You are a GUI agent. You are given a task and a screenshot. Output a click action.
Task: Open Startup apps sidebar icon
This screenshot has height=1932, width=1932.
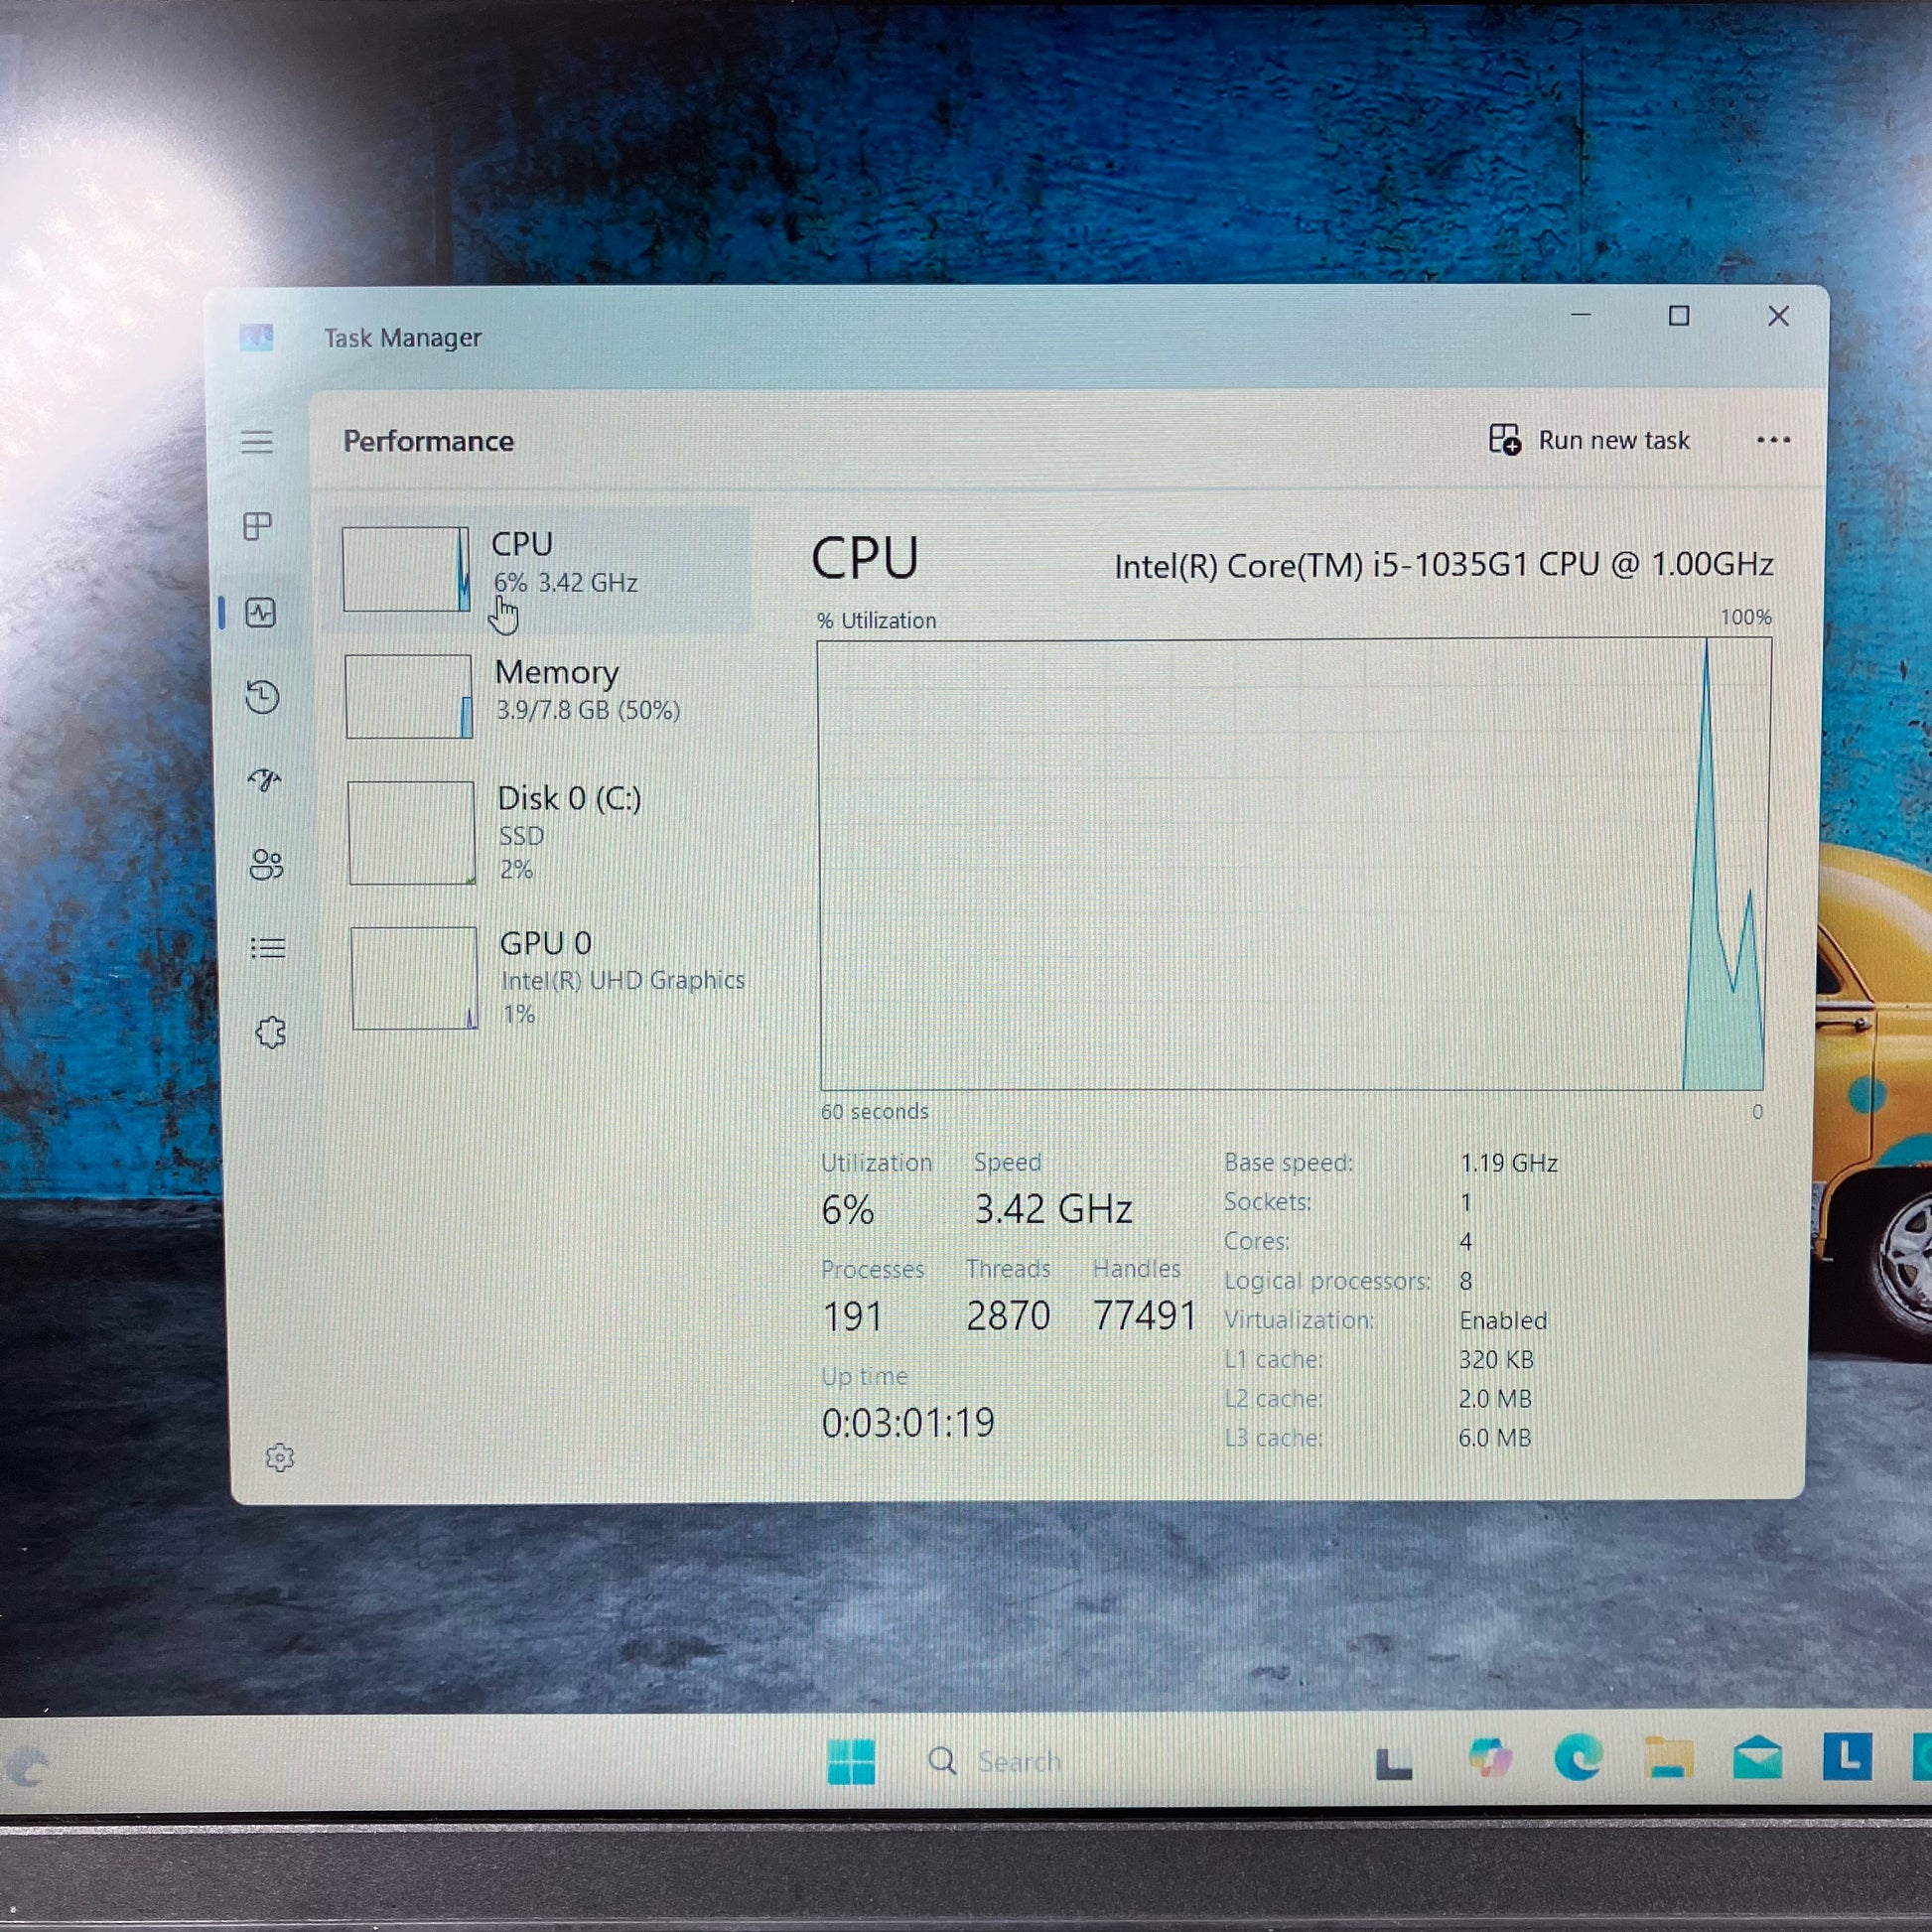click(264, 780)
